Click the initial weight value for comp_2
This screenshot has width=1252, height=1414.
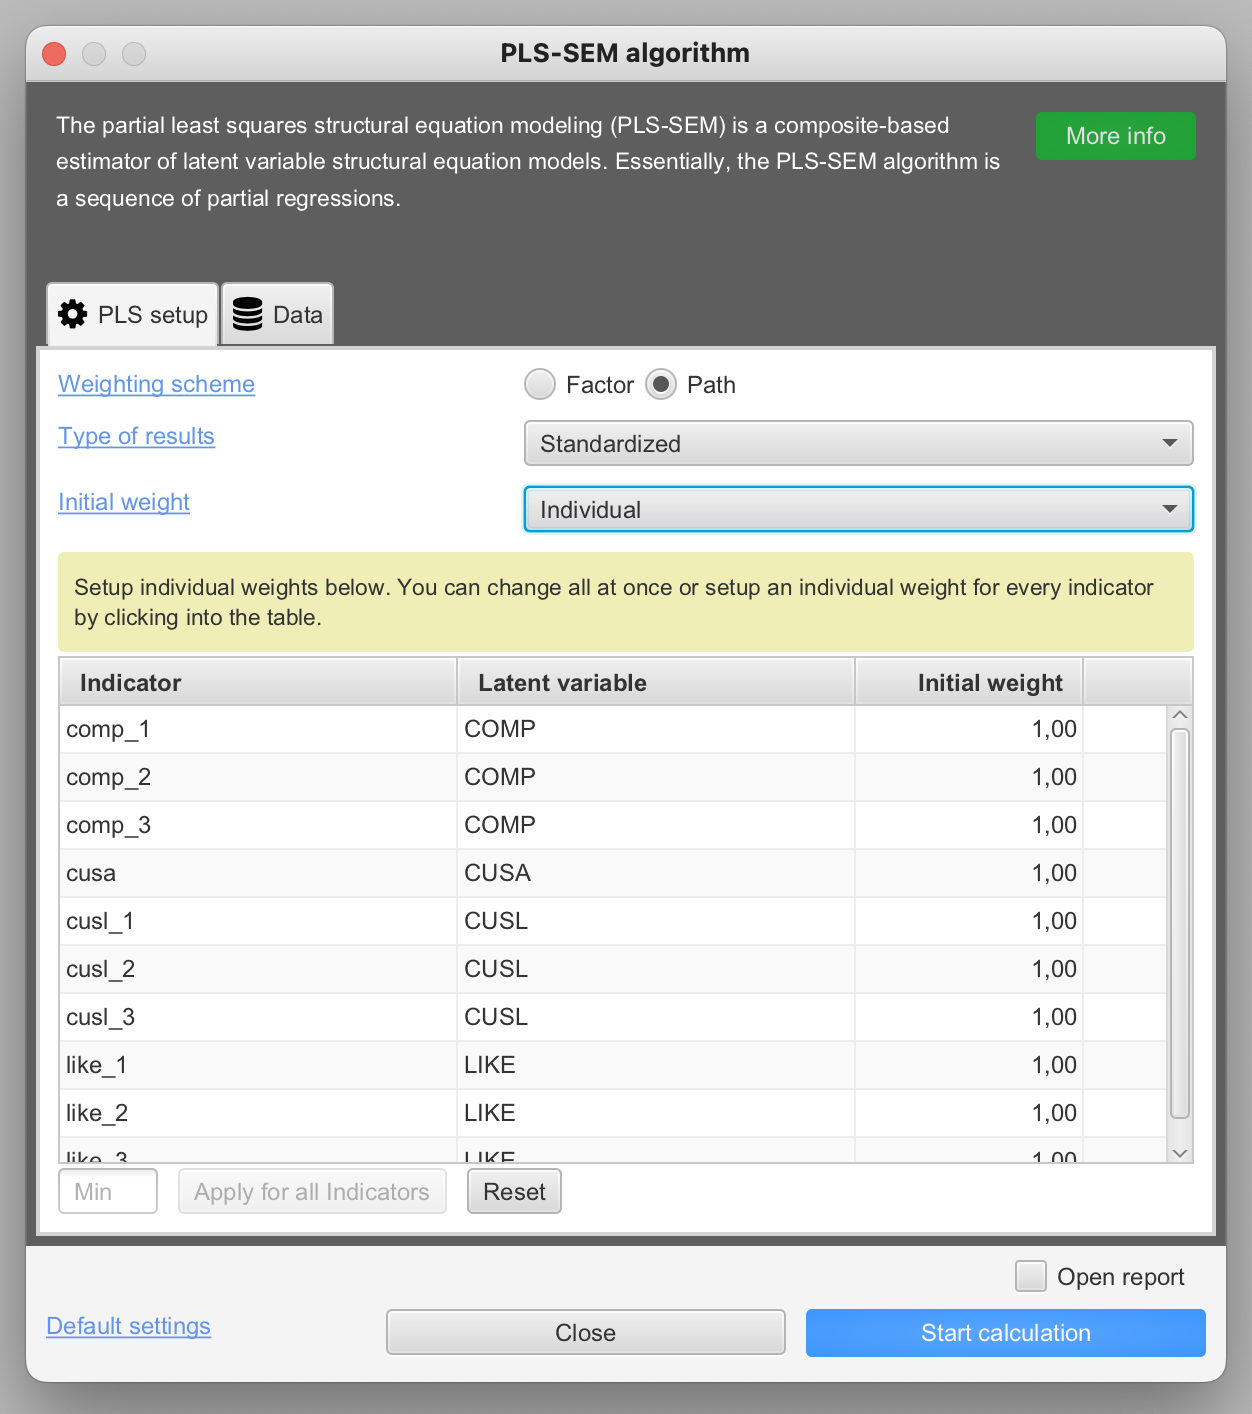click(x=969, y=777)
